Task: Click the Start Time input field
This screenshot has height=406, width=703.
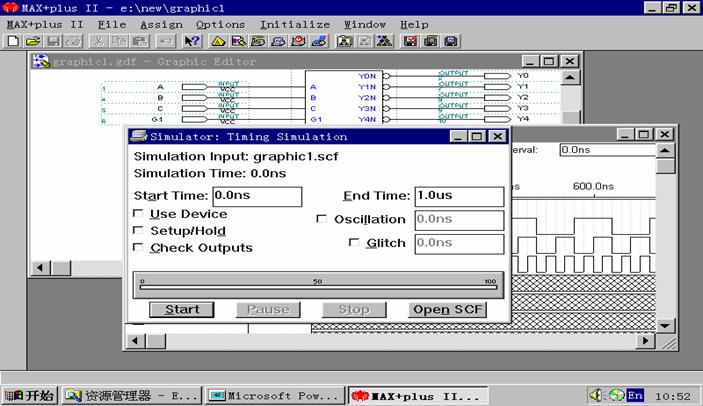Action: 257,196
